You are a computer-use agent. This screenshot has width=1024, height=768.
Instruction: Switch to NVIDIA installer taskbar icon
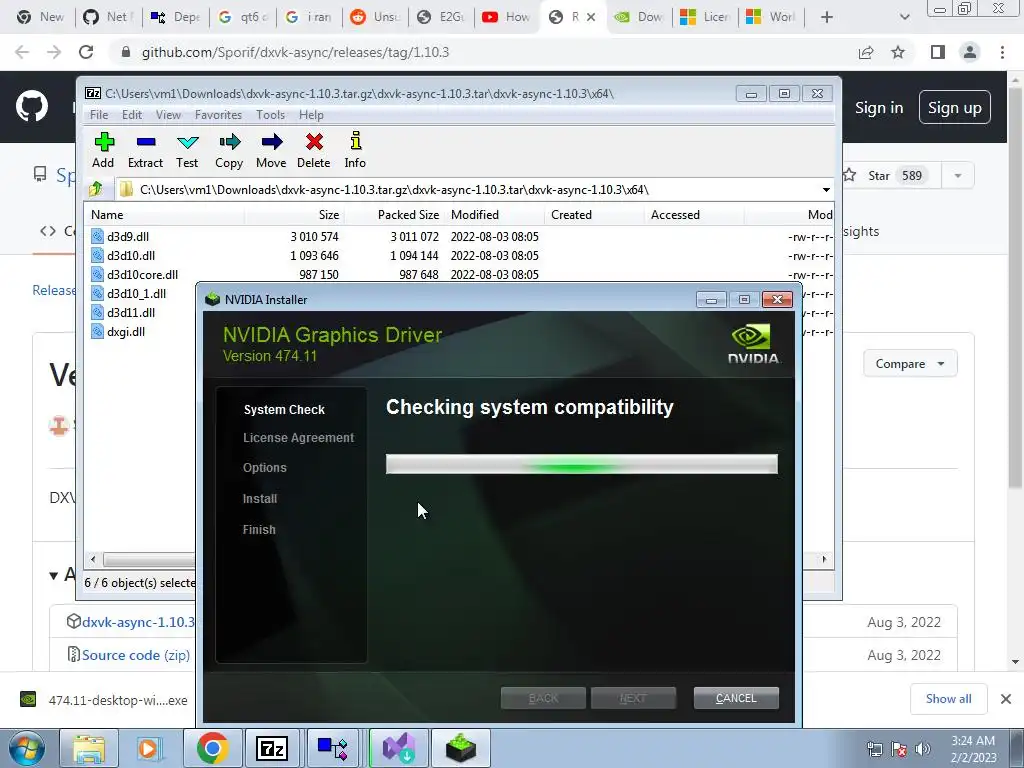coord(460,748)
